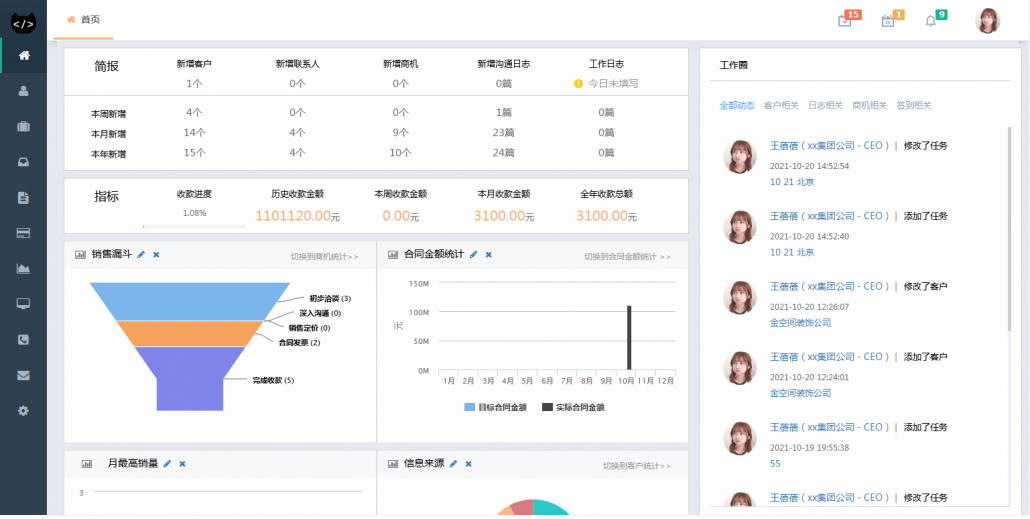The width and height of the screenshot is (1030, 519).
Task: Open the customers person icon in sidebar
Action: click(x=23, y=90)
